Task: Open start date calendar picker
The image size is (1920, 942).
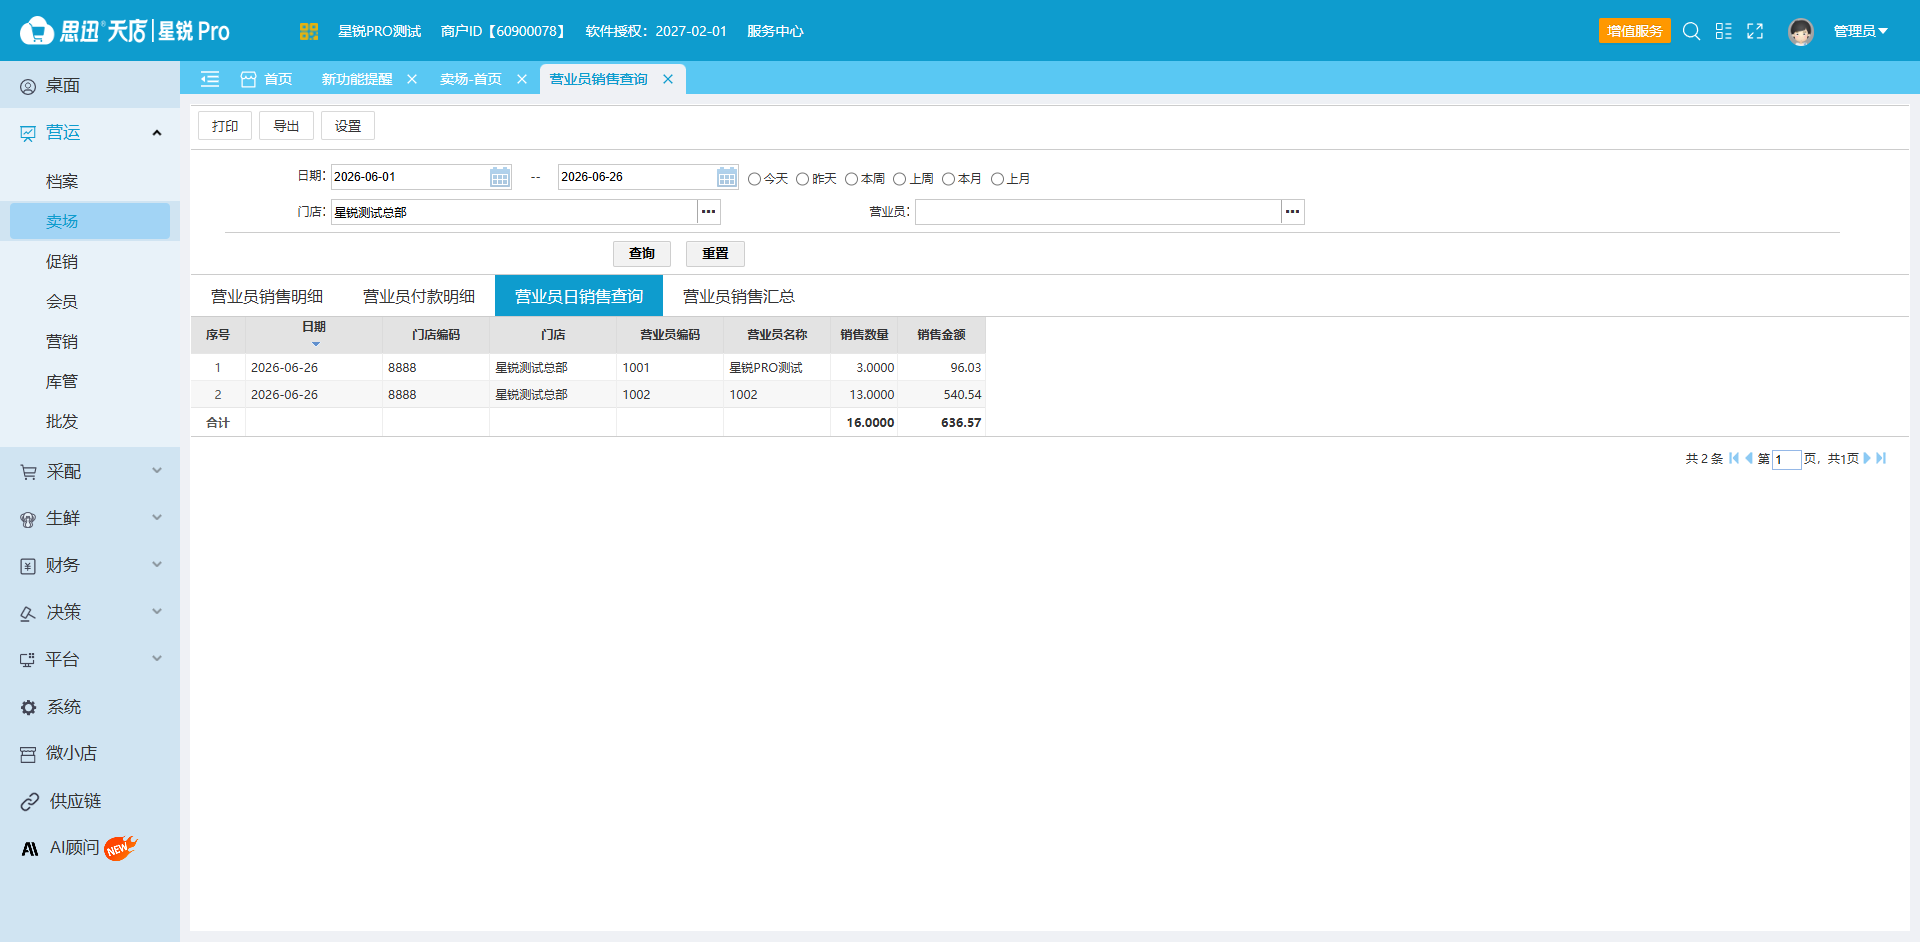Action: pyautogui.click(x=500, y=177)
